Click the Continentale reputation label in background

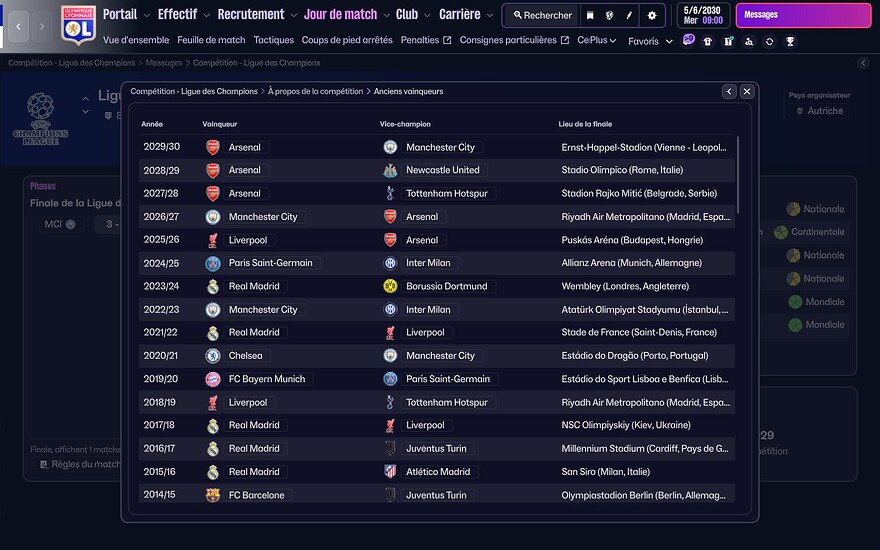[818, 232]
